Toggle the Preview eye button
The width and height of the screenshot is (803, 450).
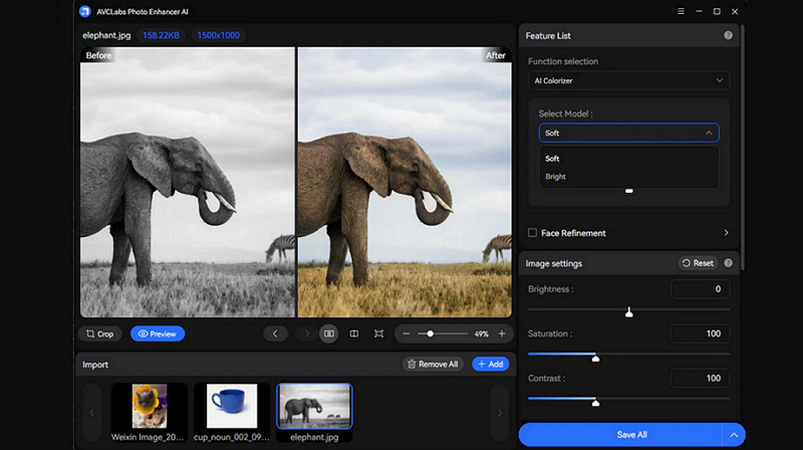(x=157, y=334)
